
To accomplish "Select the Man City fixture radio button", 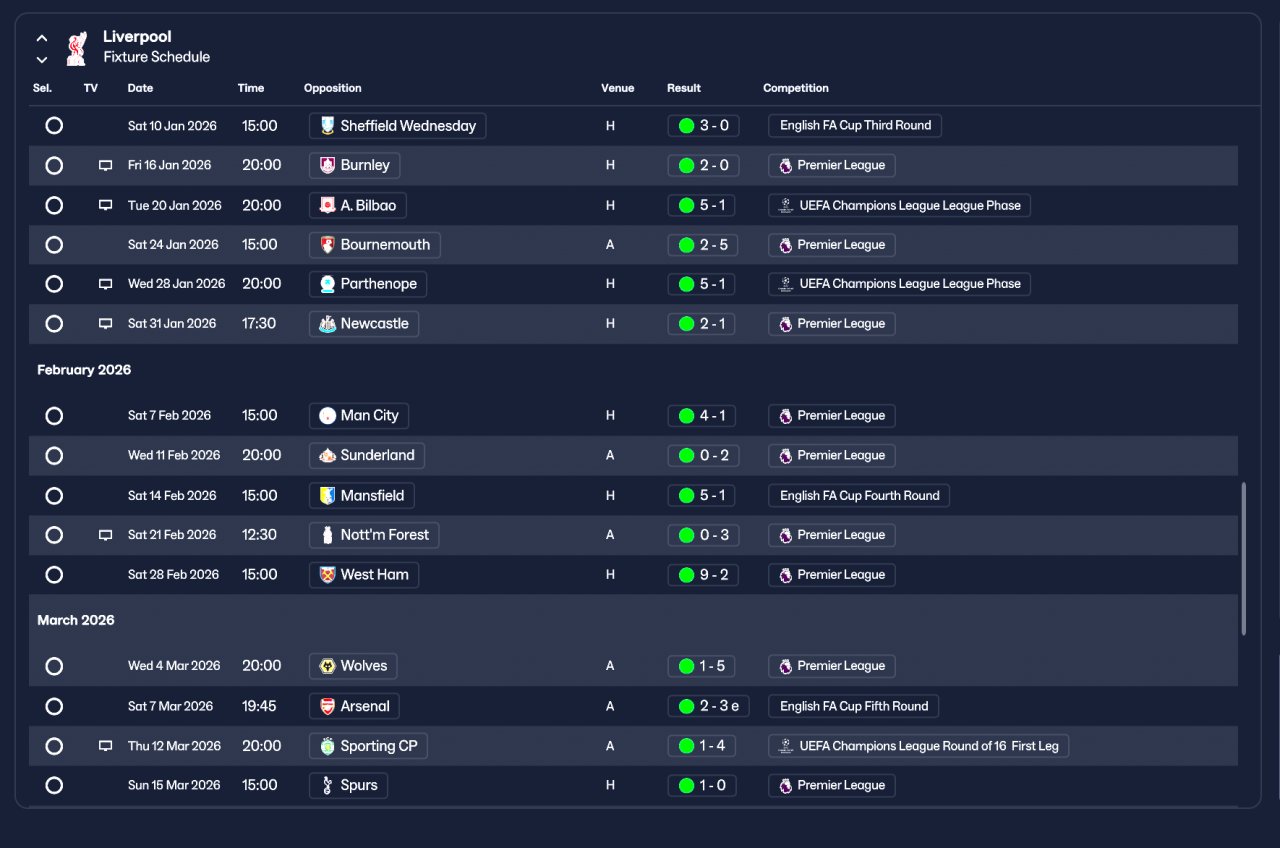I will click(54, 416).
